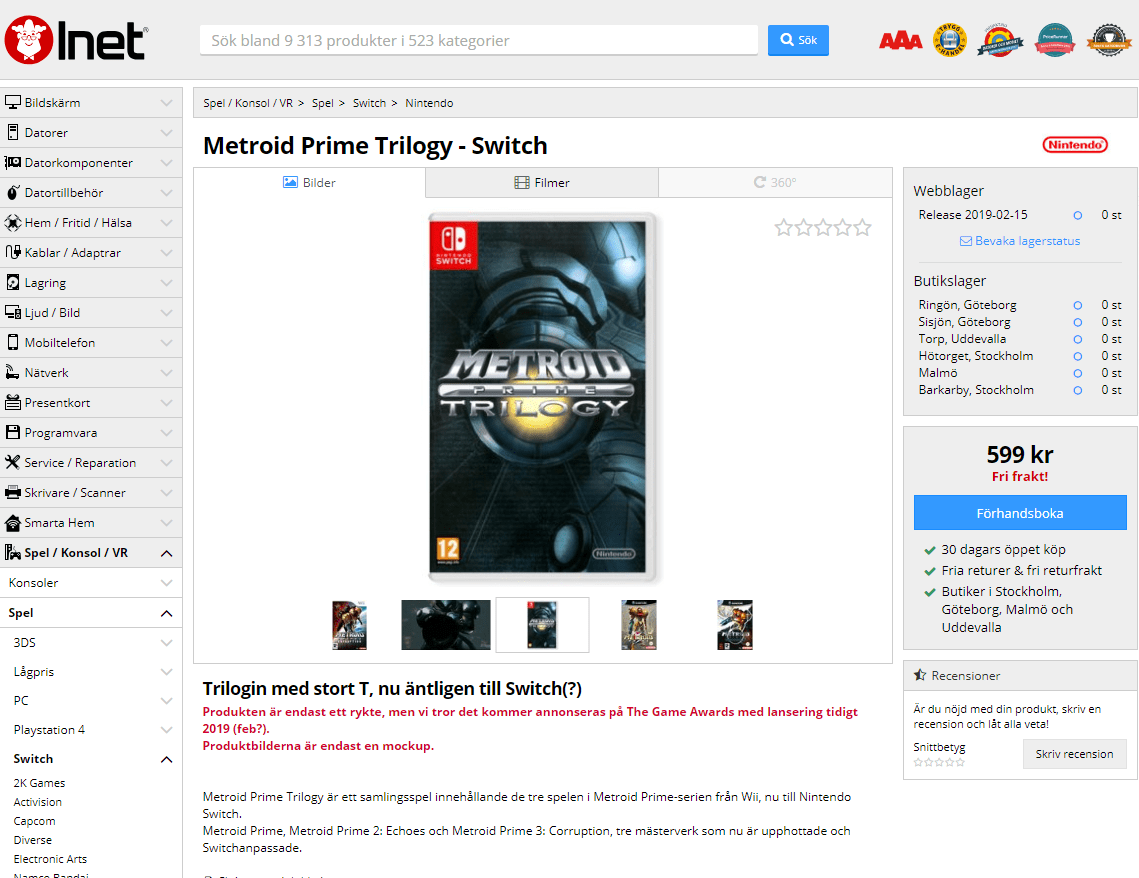This screenshot has height=878, width=1139.
Task: Switch to the Filmer tab
Action: point(542,182)
